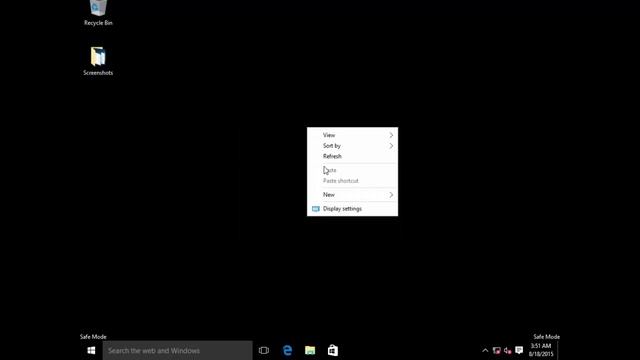Click the Task View taskbar icon
640x360 pixels.
pyautogui.click(x=264, y=350)
